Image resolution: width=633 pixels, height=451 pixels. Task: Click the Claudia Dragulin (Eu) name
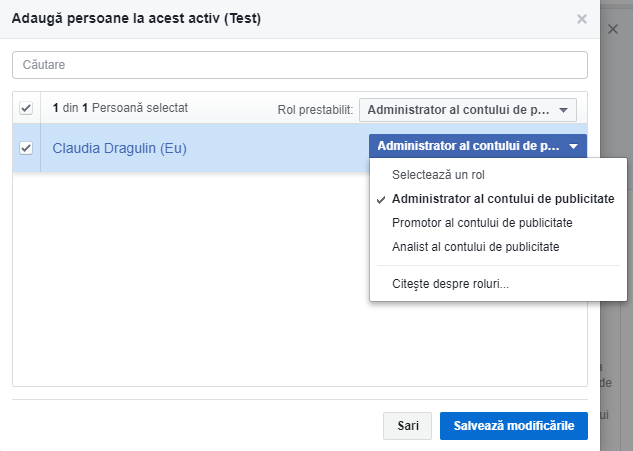pyautogui.click(x=120, y=148)
